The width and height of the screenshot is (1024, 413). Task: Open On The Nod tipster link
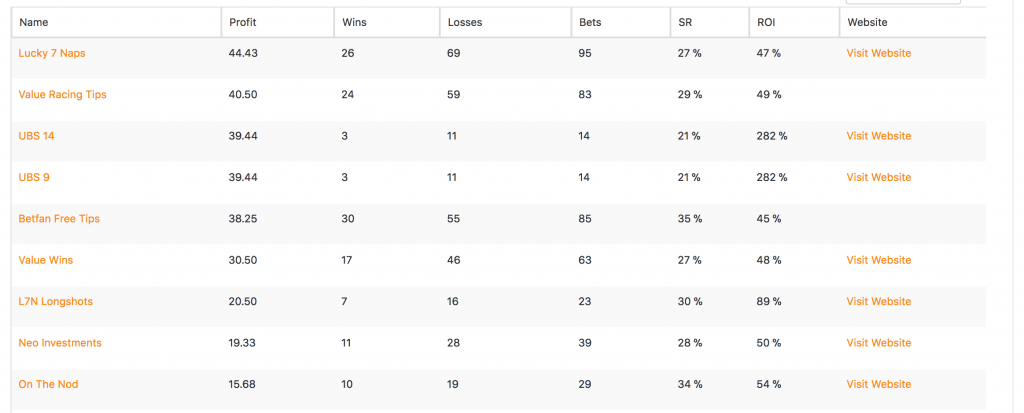[x=48, y=384]
